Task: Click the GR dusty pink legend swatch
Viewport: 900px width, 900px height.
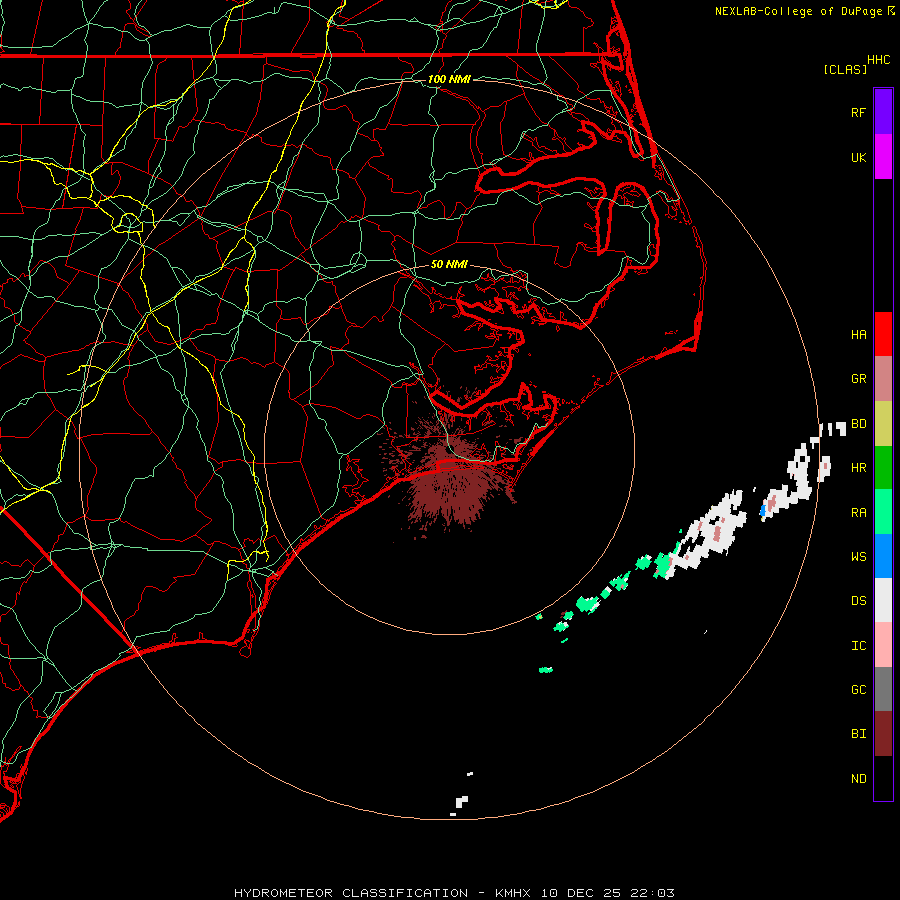Action: pyautogui.click(x=883, y=379)
